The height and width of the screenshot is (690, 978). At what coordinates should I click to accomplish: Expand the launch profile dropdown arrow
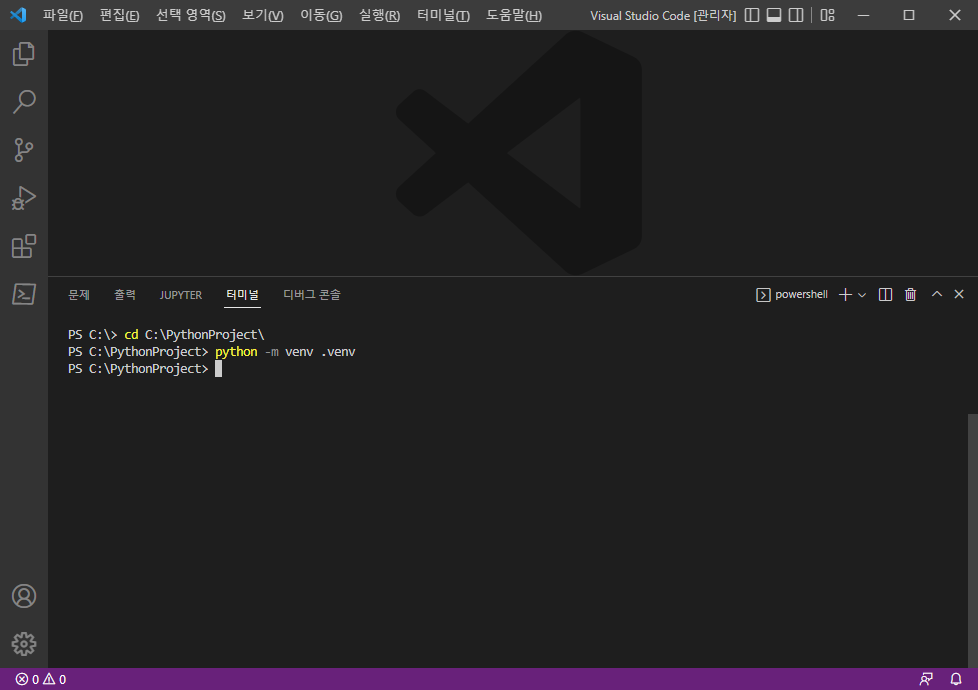point(862,295)
